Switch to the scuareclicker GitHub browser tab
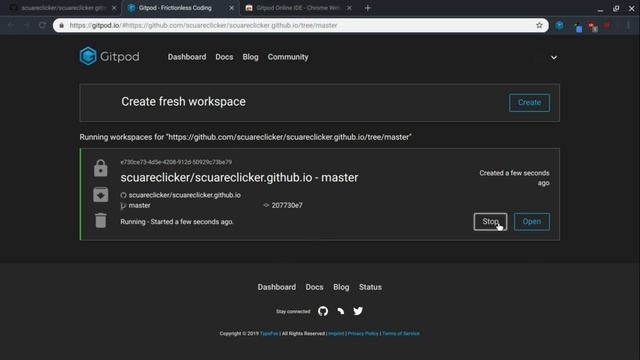This screenshot has width=640, height=360. tap(61, 8)
